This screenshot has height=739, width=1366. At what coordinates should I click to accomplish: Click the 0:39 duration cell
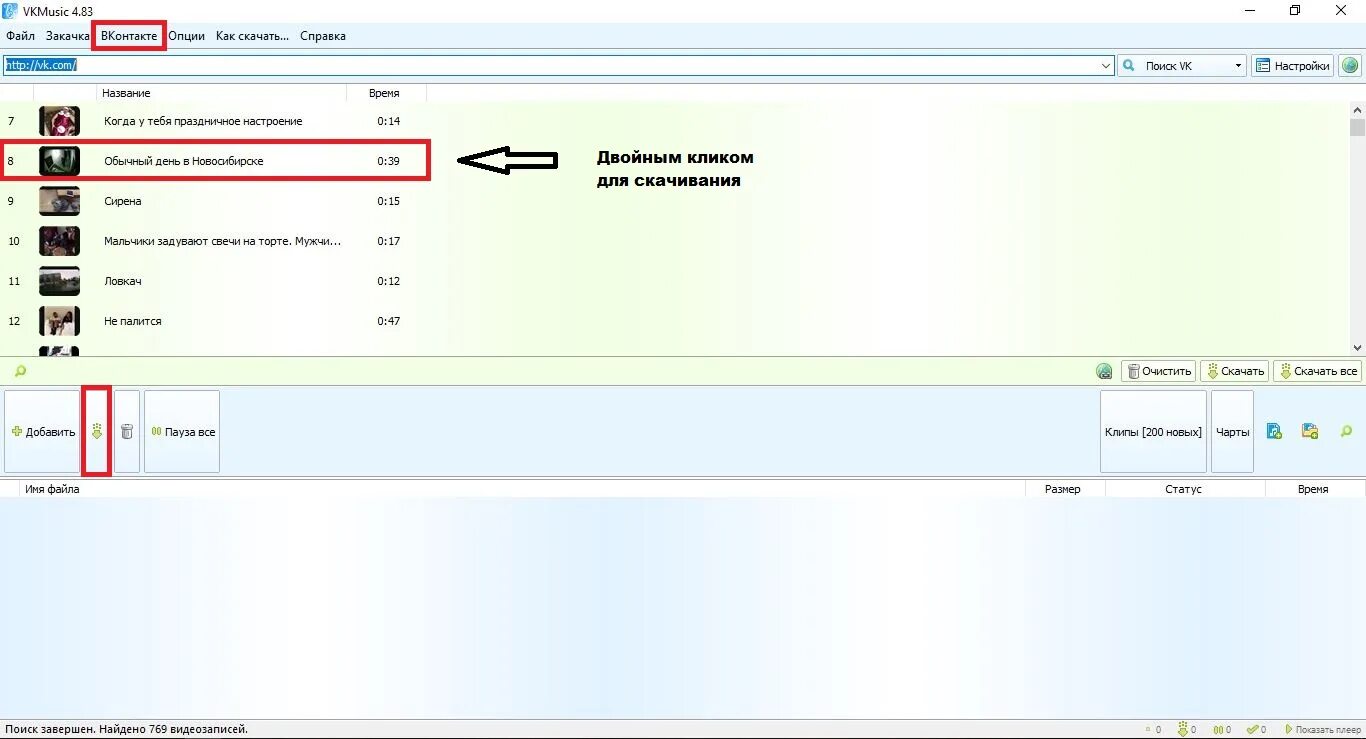coord(390,161)
